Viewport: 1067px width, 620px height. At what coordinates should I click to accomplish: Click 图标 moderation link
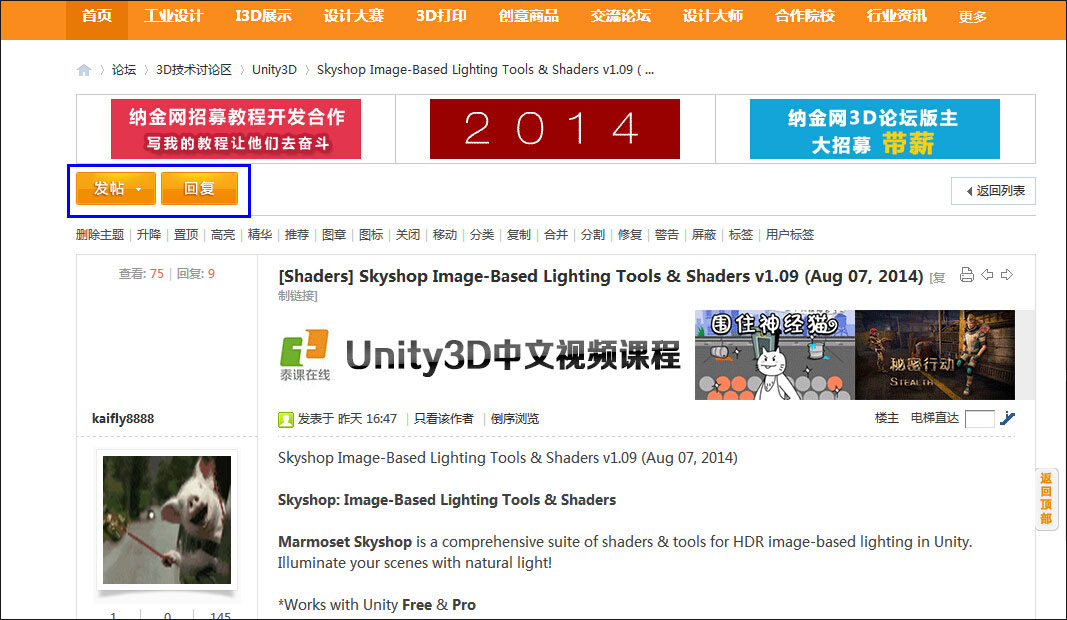pyautogui.click(x=371, y=235)
